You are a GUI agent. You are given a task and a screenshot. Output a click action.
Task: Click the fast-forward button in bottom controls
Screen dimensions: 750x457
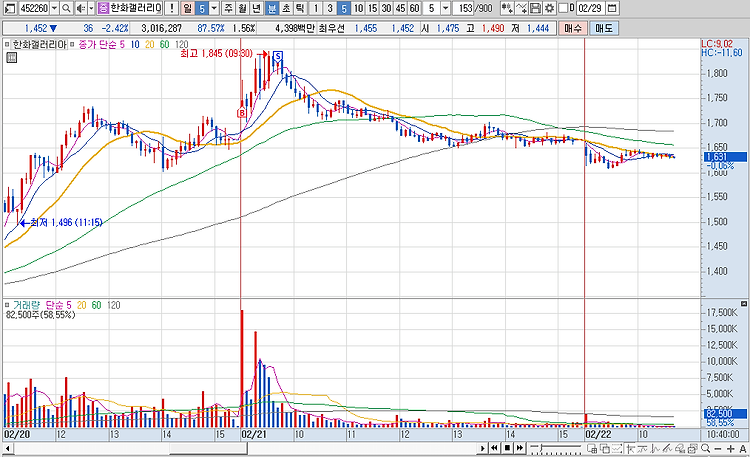click(520, 448)
